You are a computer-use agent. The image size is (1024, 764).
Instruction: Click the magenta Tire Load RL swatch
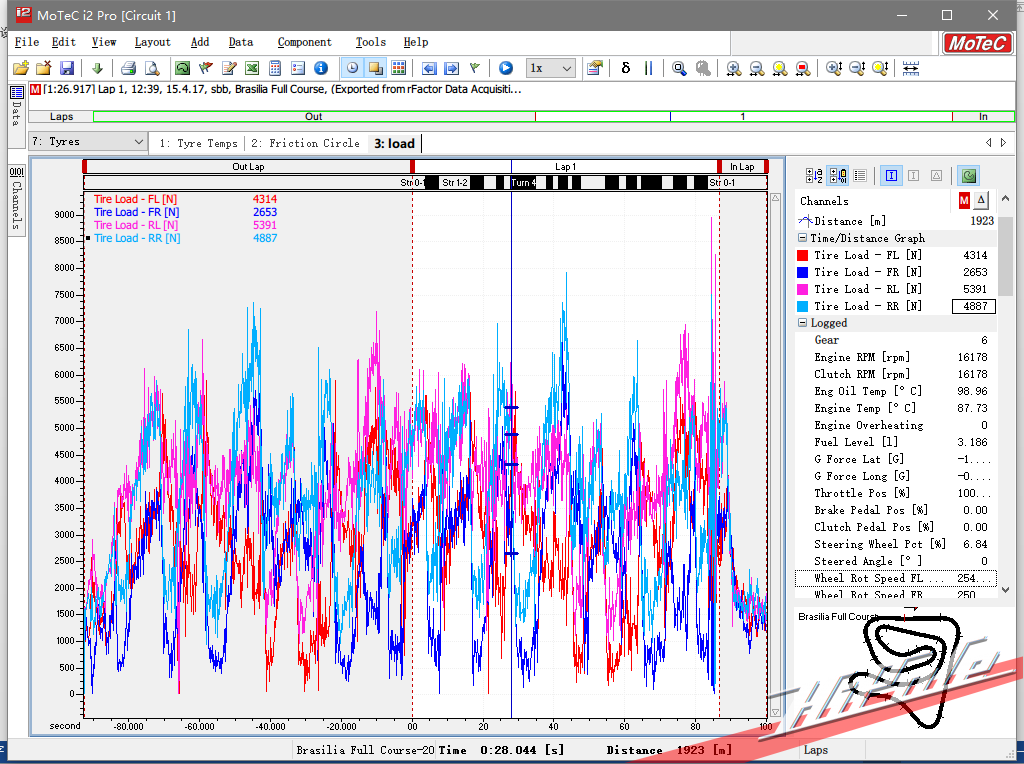(803, 289)
